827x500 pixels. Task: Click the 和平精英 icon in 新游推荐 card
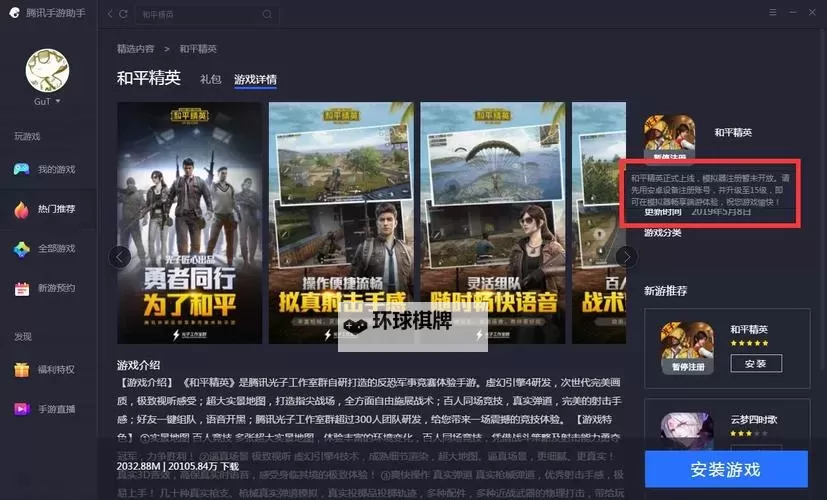(687, 348)
